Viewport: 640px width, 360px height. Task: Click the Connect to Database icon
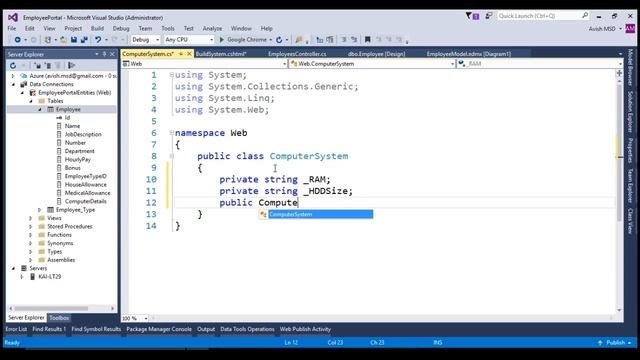tap(38, 65)
